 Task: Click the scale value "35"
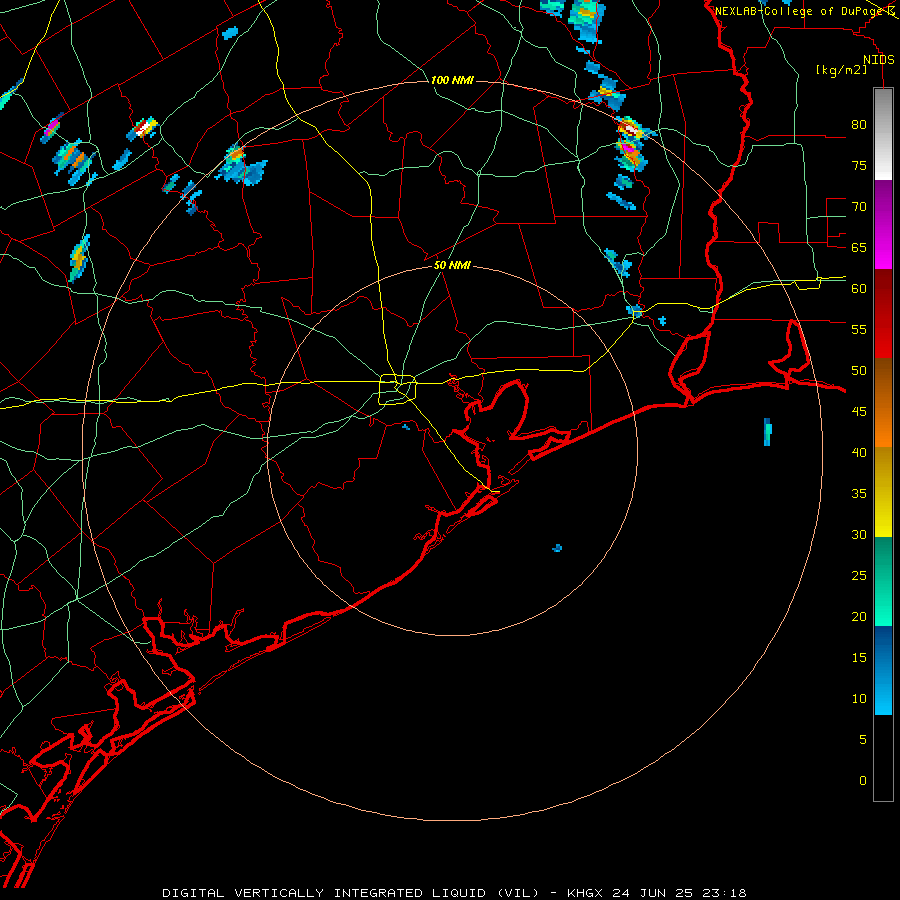tap(859, 494)
